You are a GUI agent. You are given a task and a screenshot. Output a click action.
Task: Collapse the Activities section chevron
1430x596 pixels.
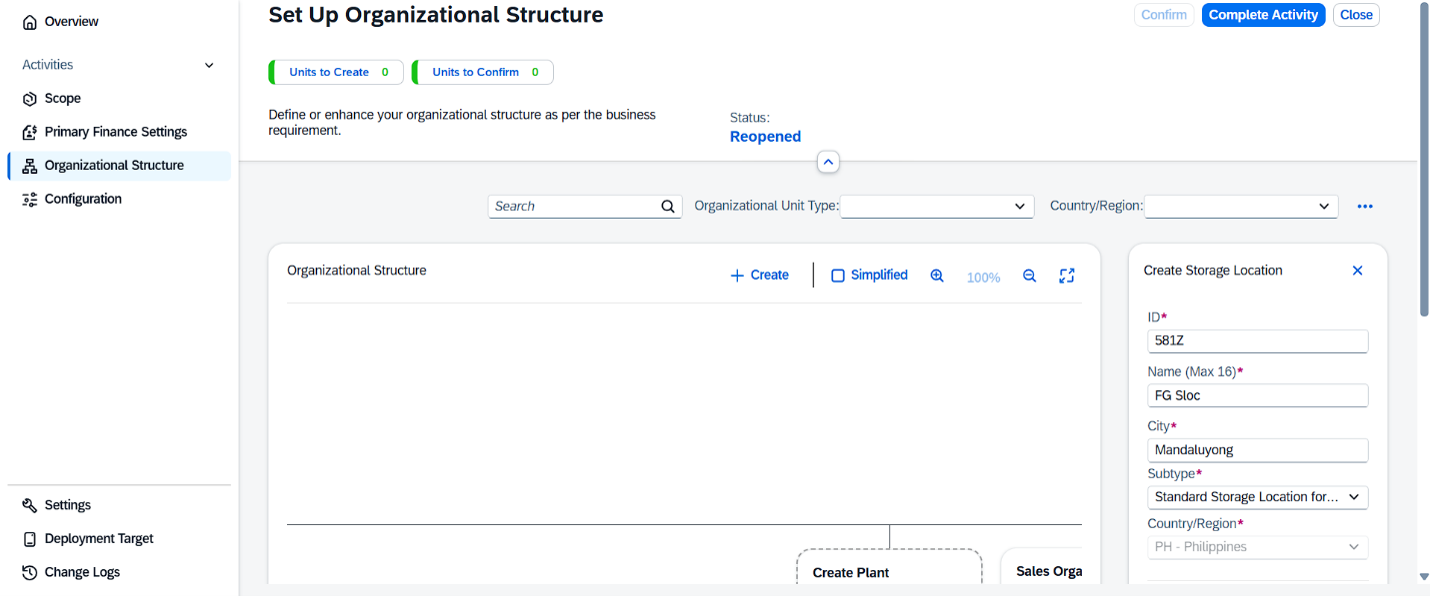[209, 65]
